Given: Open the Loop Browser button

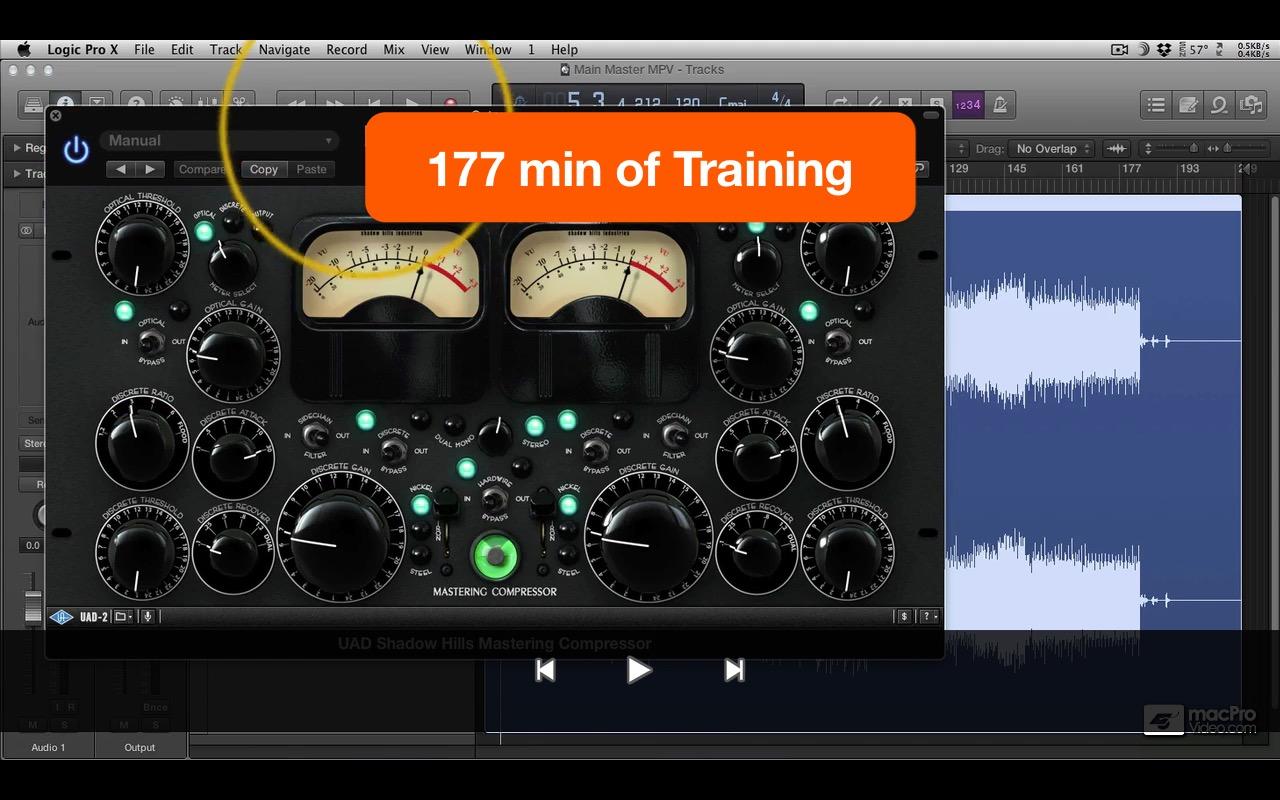Looking at the screenshot, I should [1219, 105].
